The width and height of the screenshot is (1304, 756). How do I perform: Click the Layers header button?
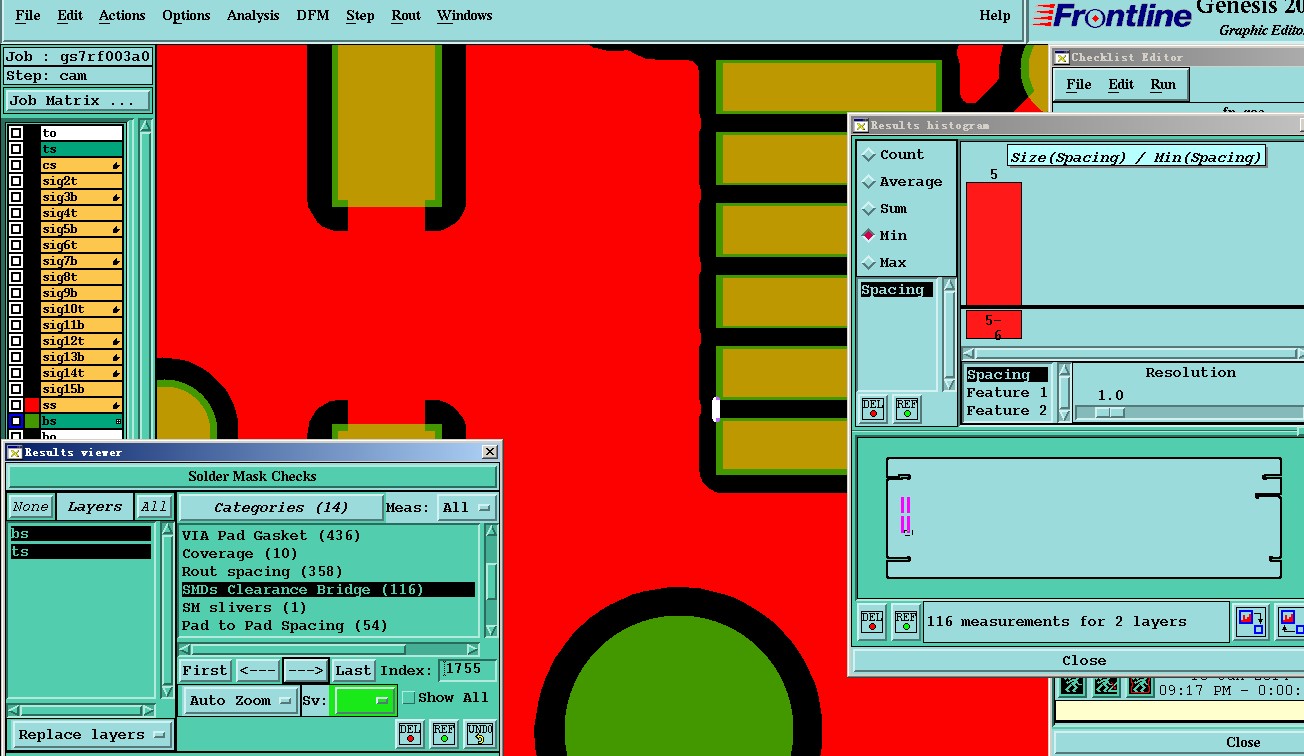coord(95,507)
